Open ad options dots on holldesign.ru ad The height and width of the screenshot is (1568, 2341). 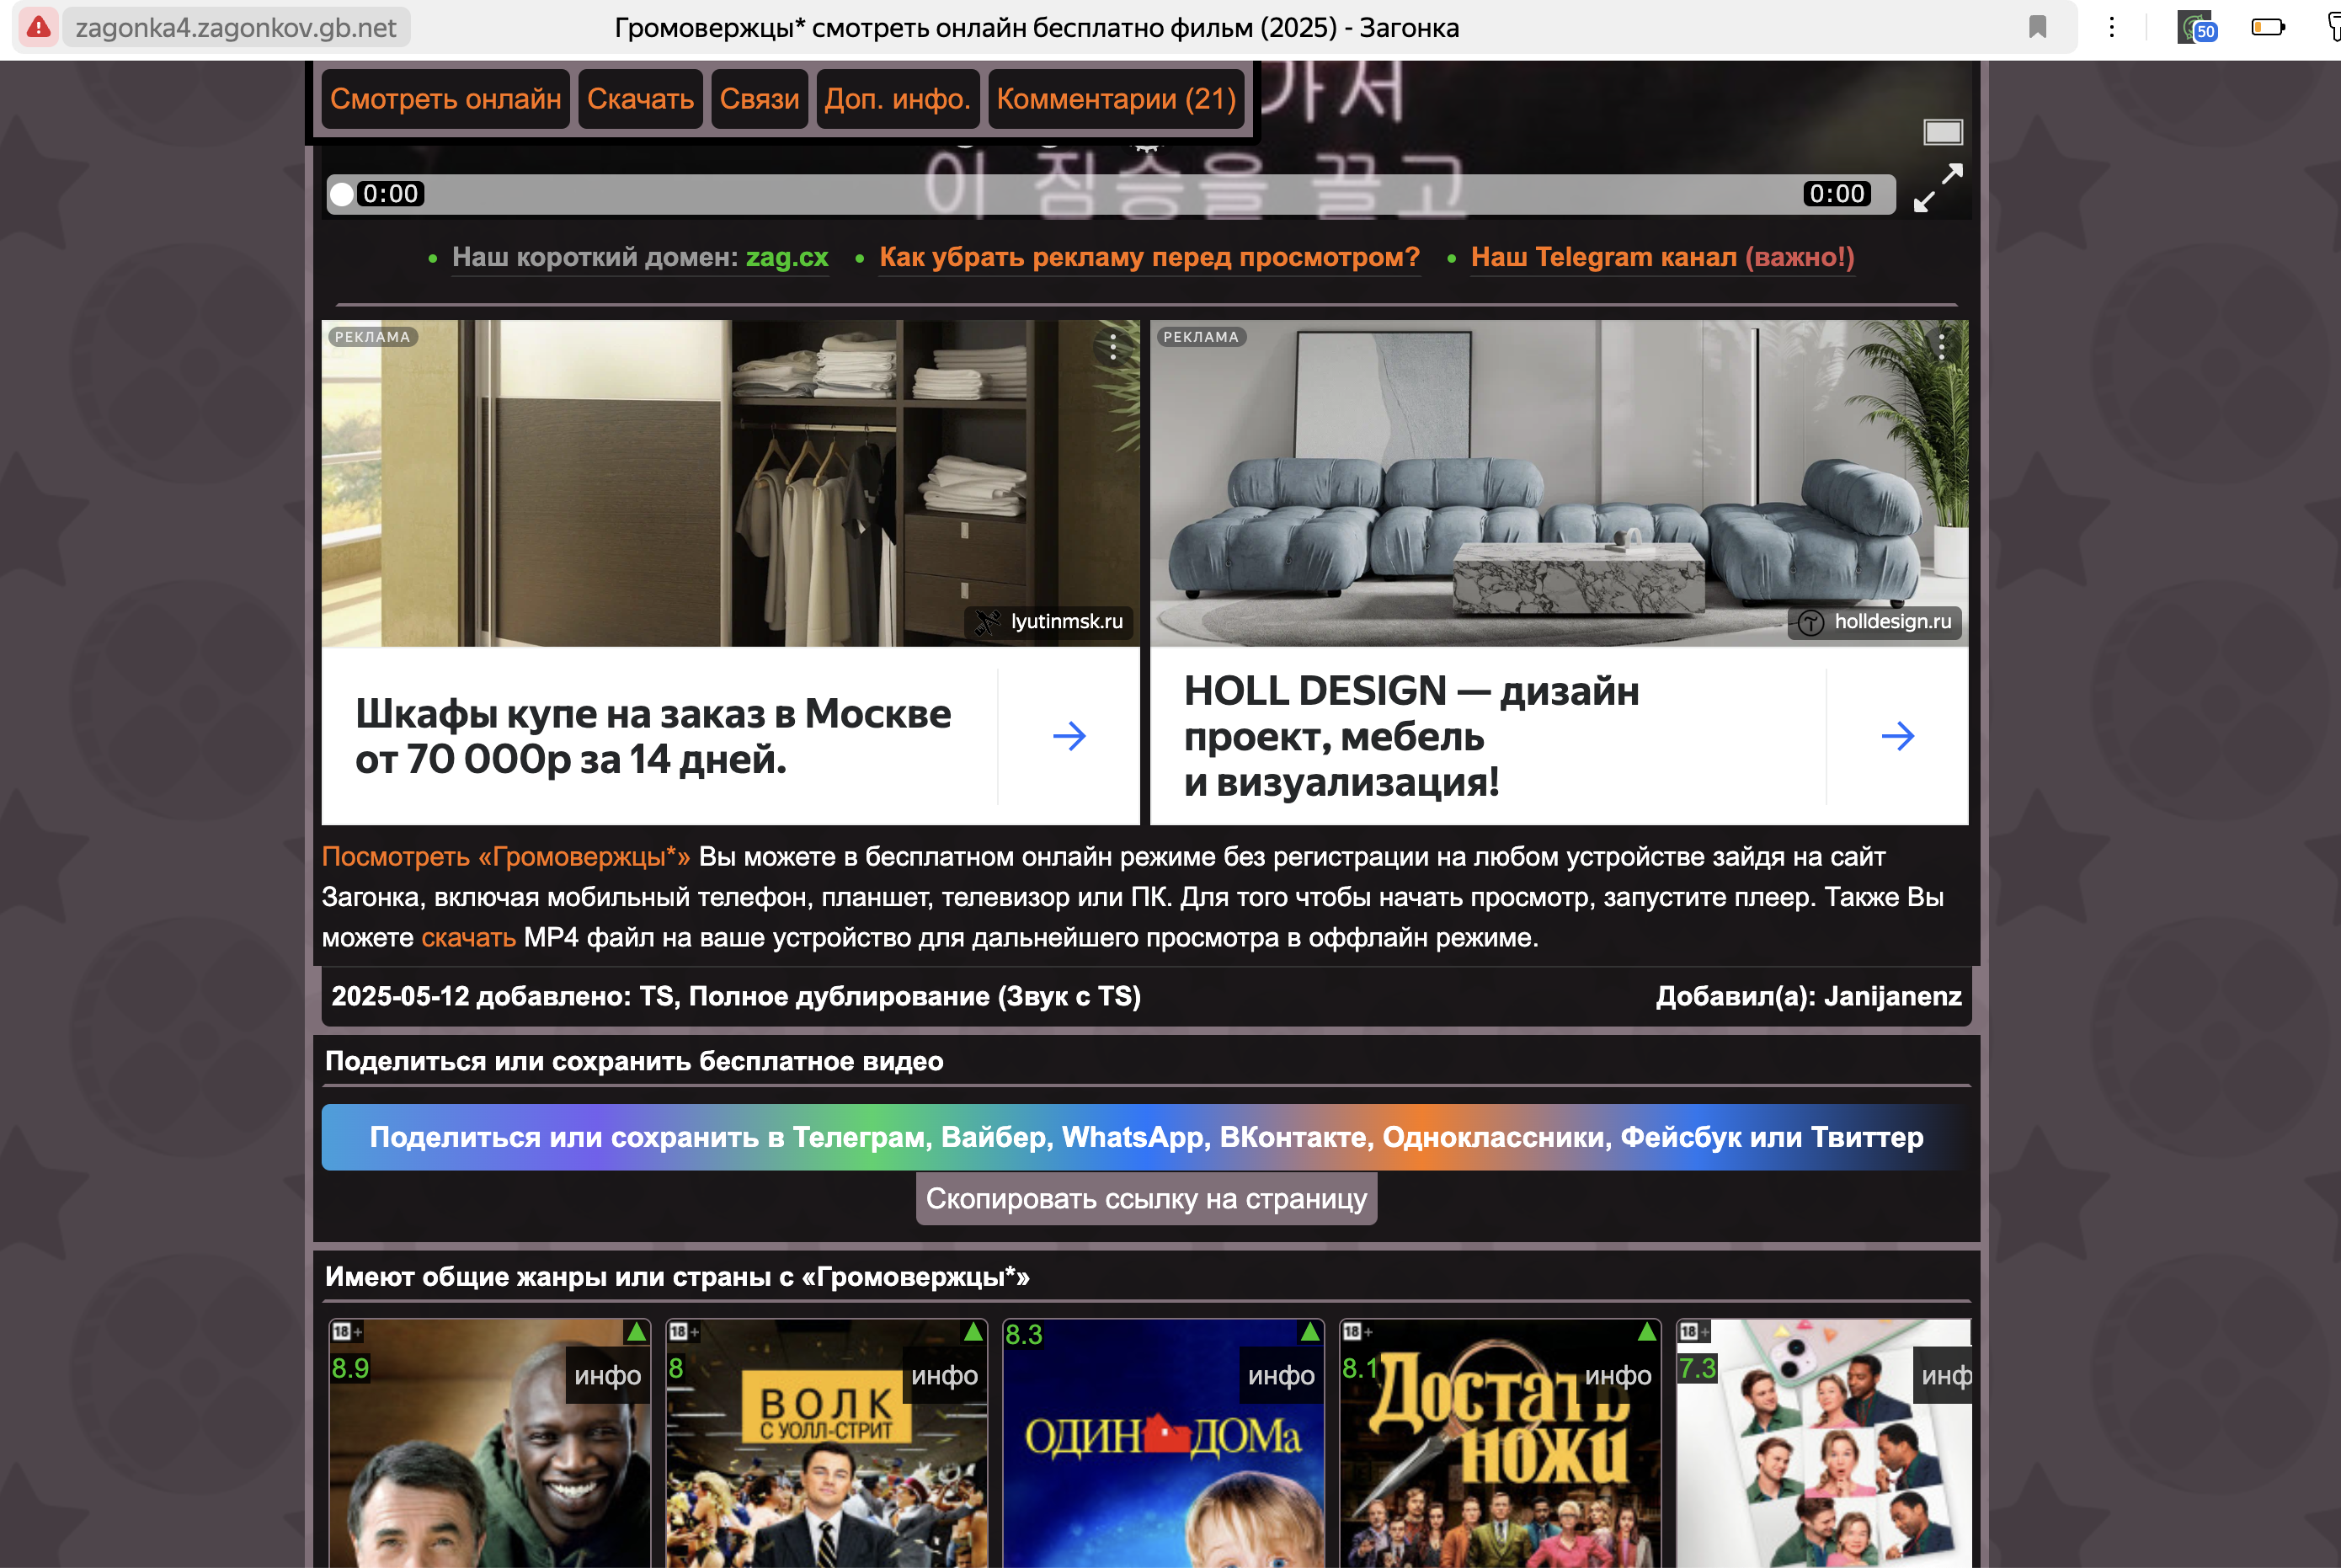click(1942, 346)
